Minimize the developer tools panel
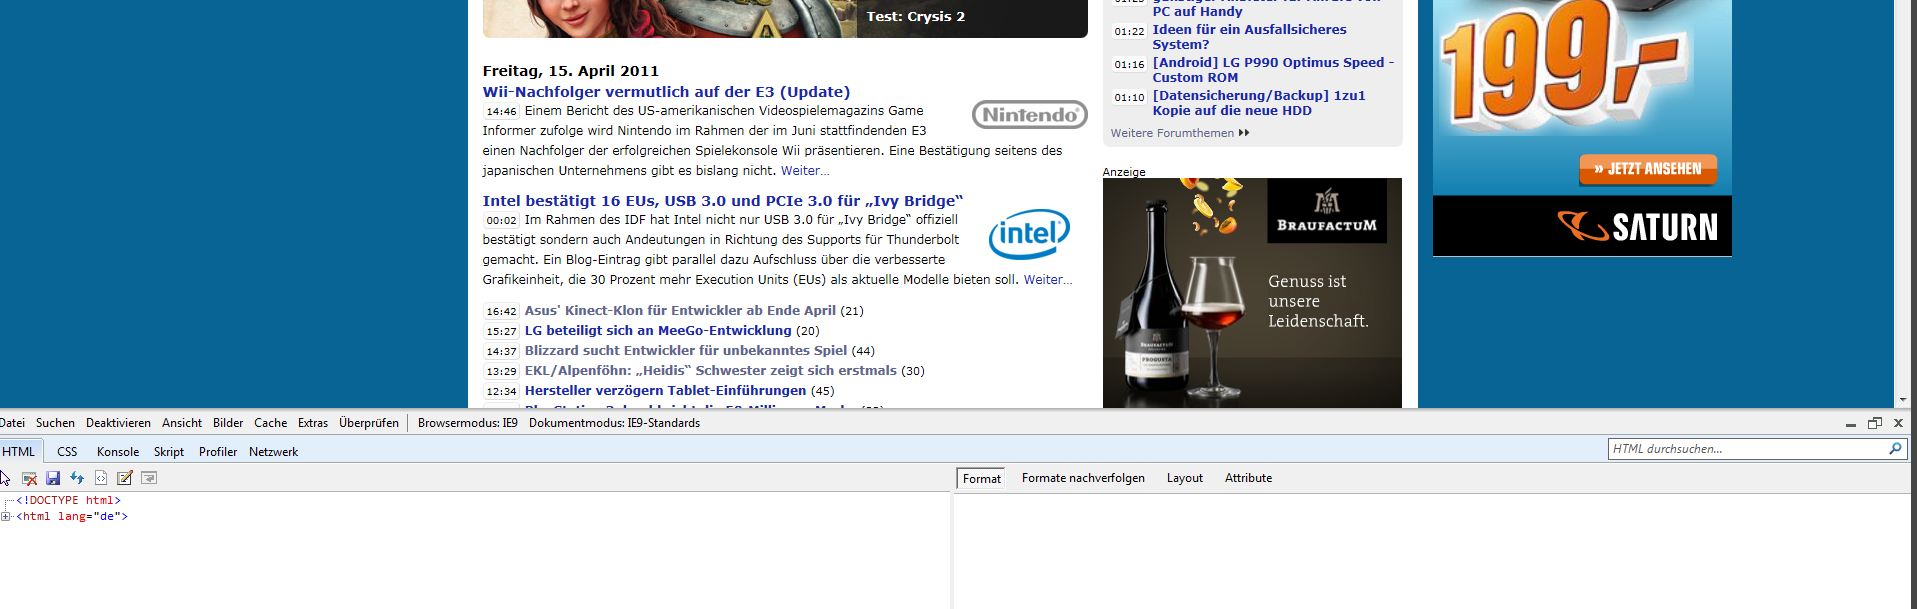The width and height of the screenshot is (1917, 609). (x=1851, y=424)
